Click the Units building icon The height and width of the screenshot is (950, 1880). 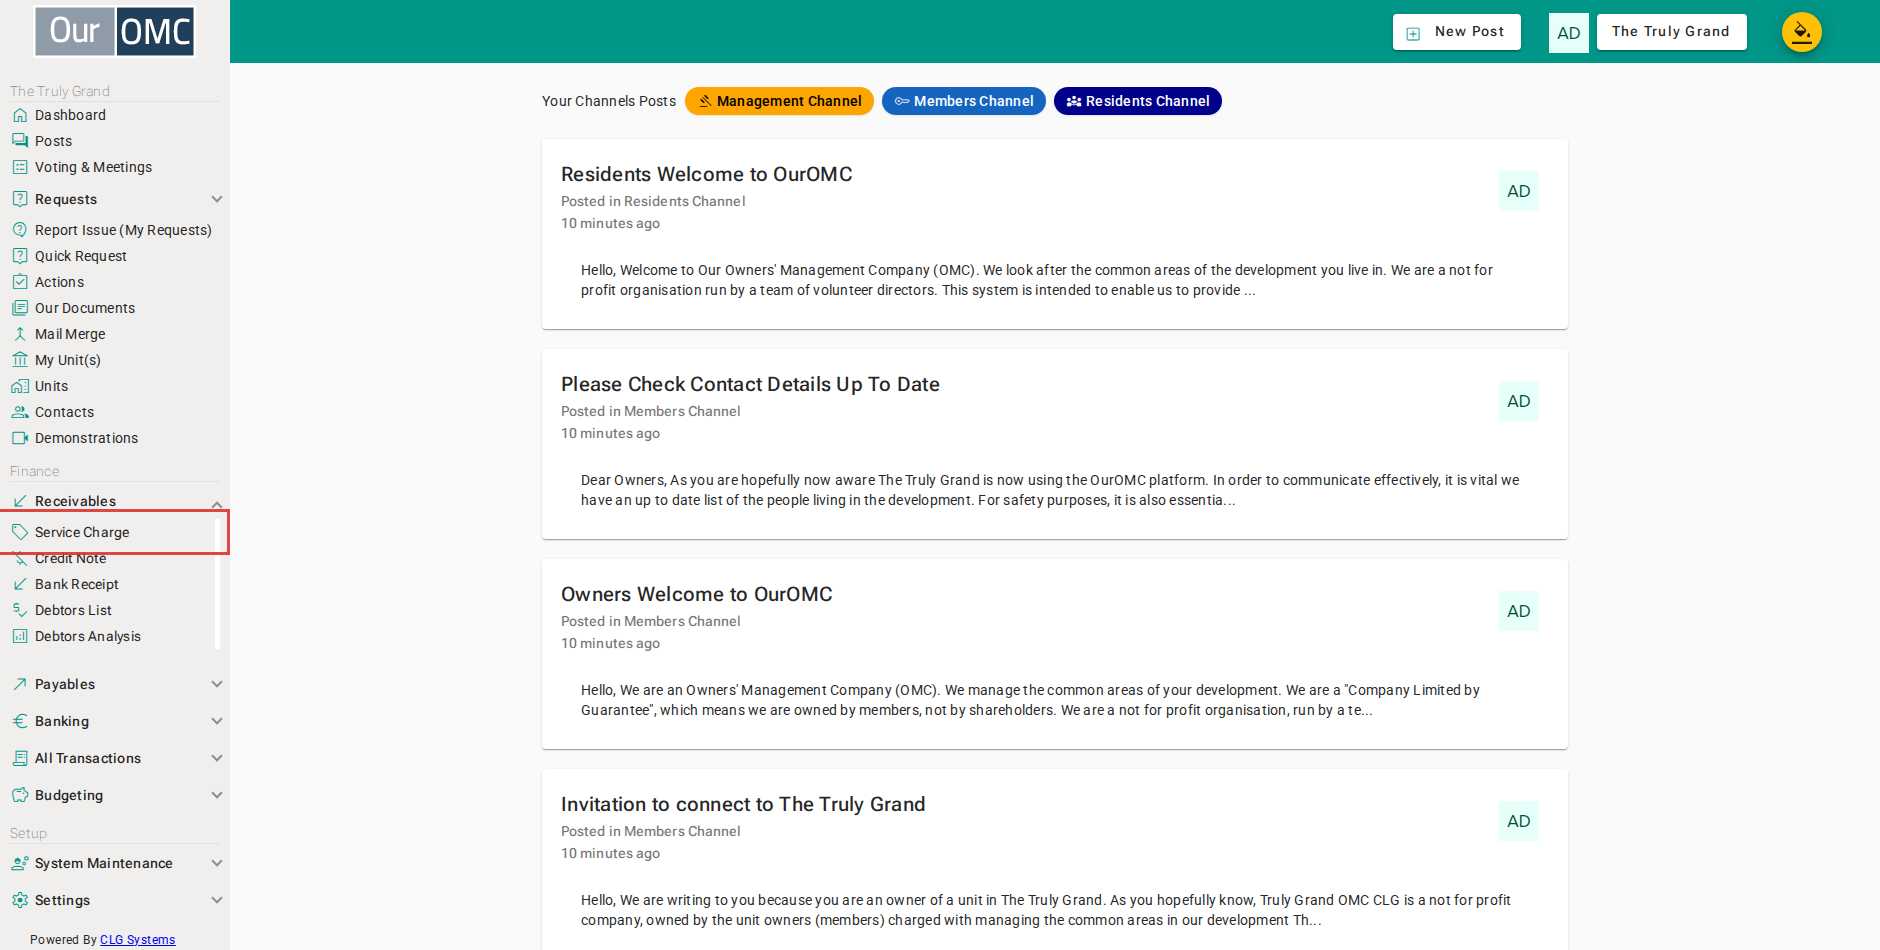(x=20, y=386)
